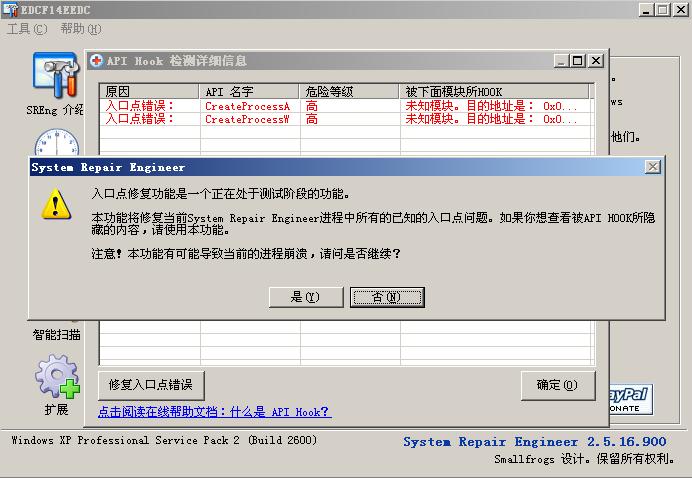Click 未知模块 target address in CreateProcessW row
692x478 pixels.
[491, 119]
